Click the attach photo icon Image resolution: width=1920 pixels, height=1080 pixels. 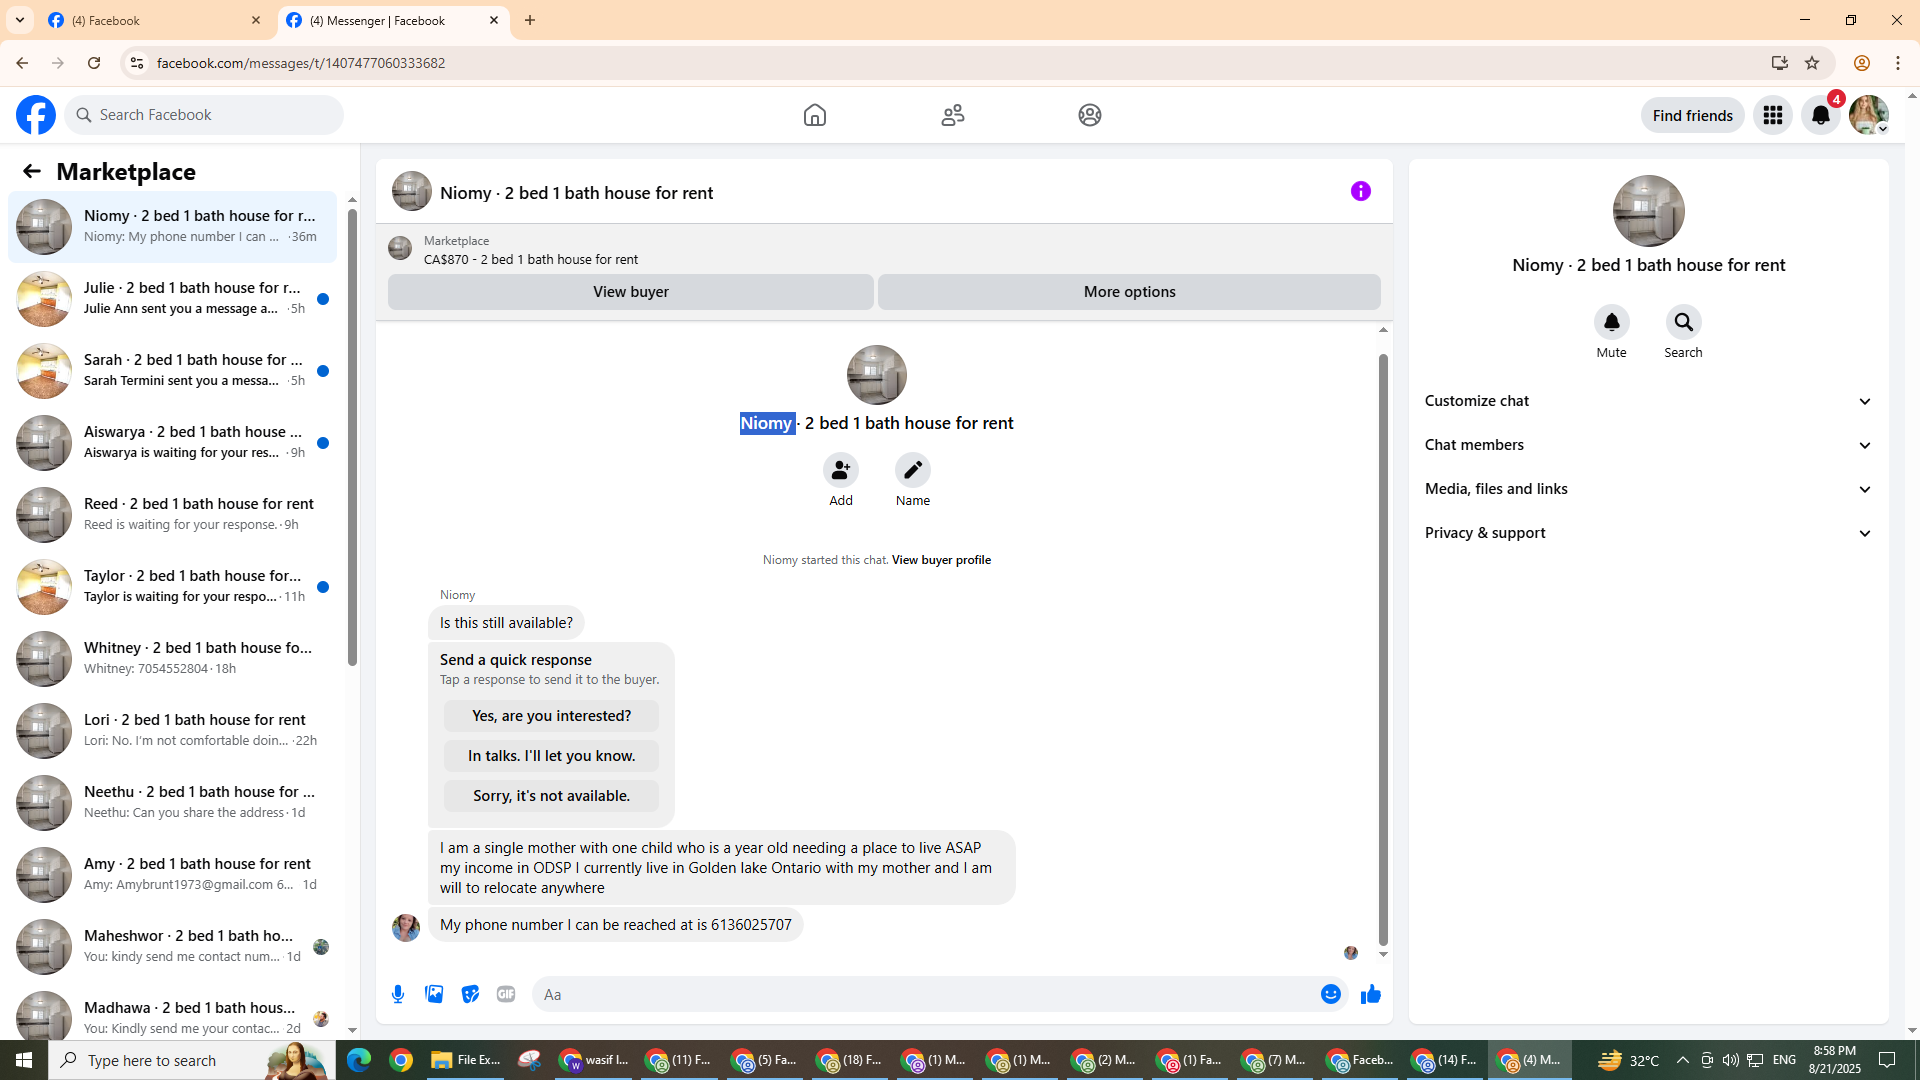click(x=434, y=994)
